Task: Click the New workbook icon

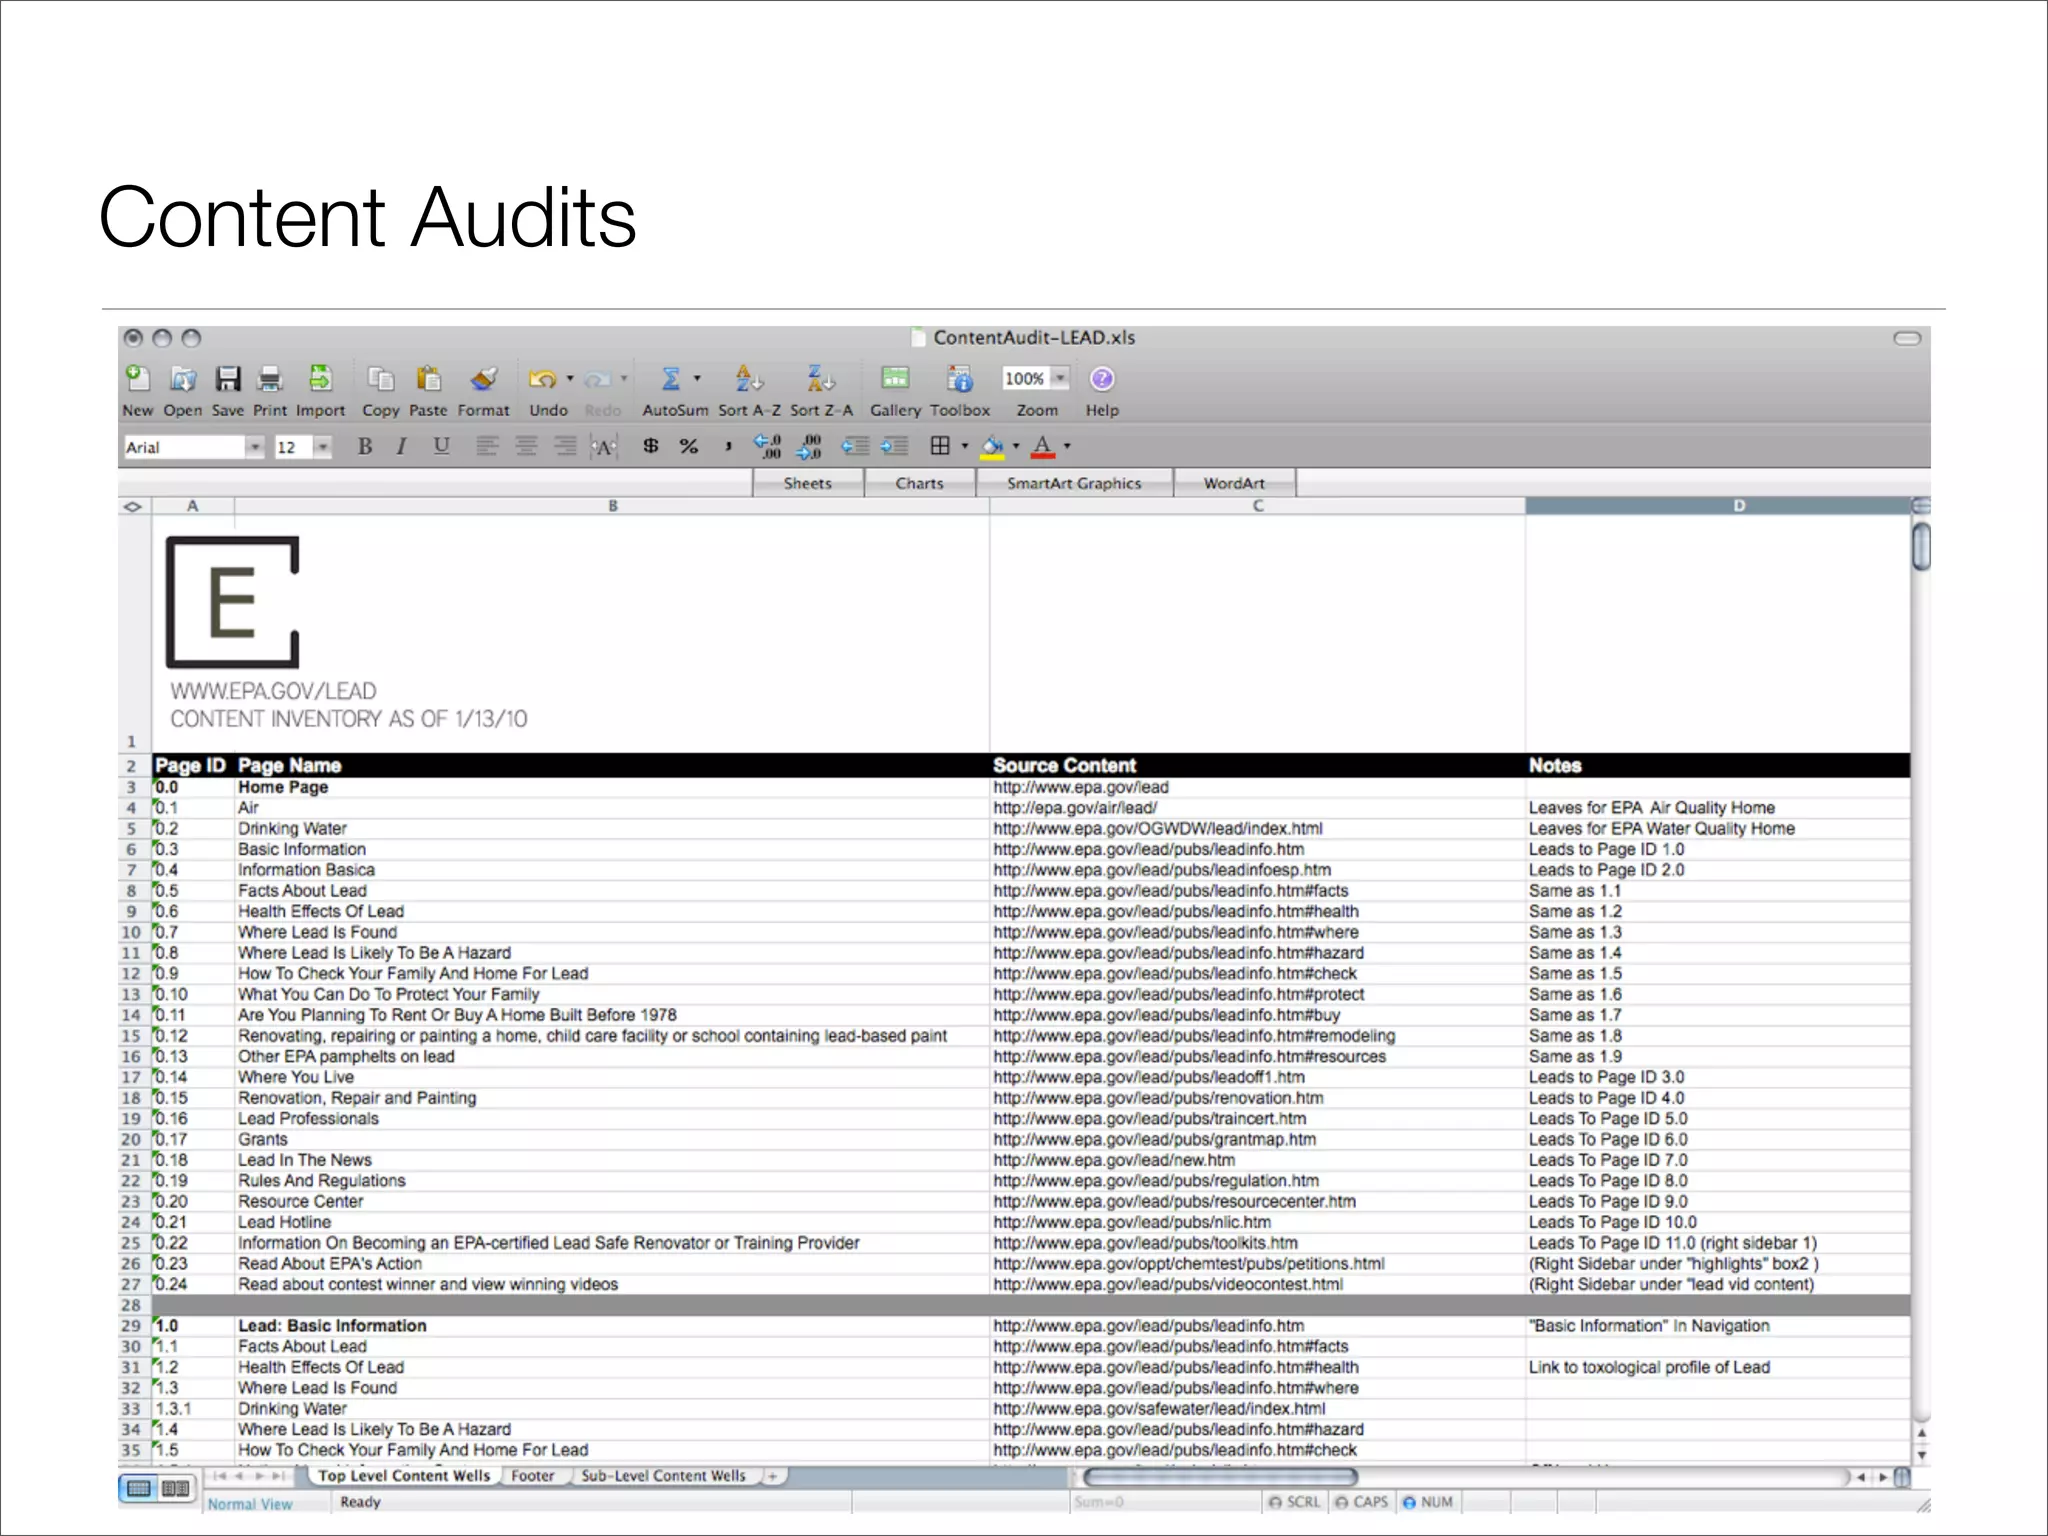Action: 137,379
